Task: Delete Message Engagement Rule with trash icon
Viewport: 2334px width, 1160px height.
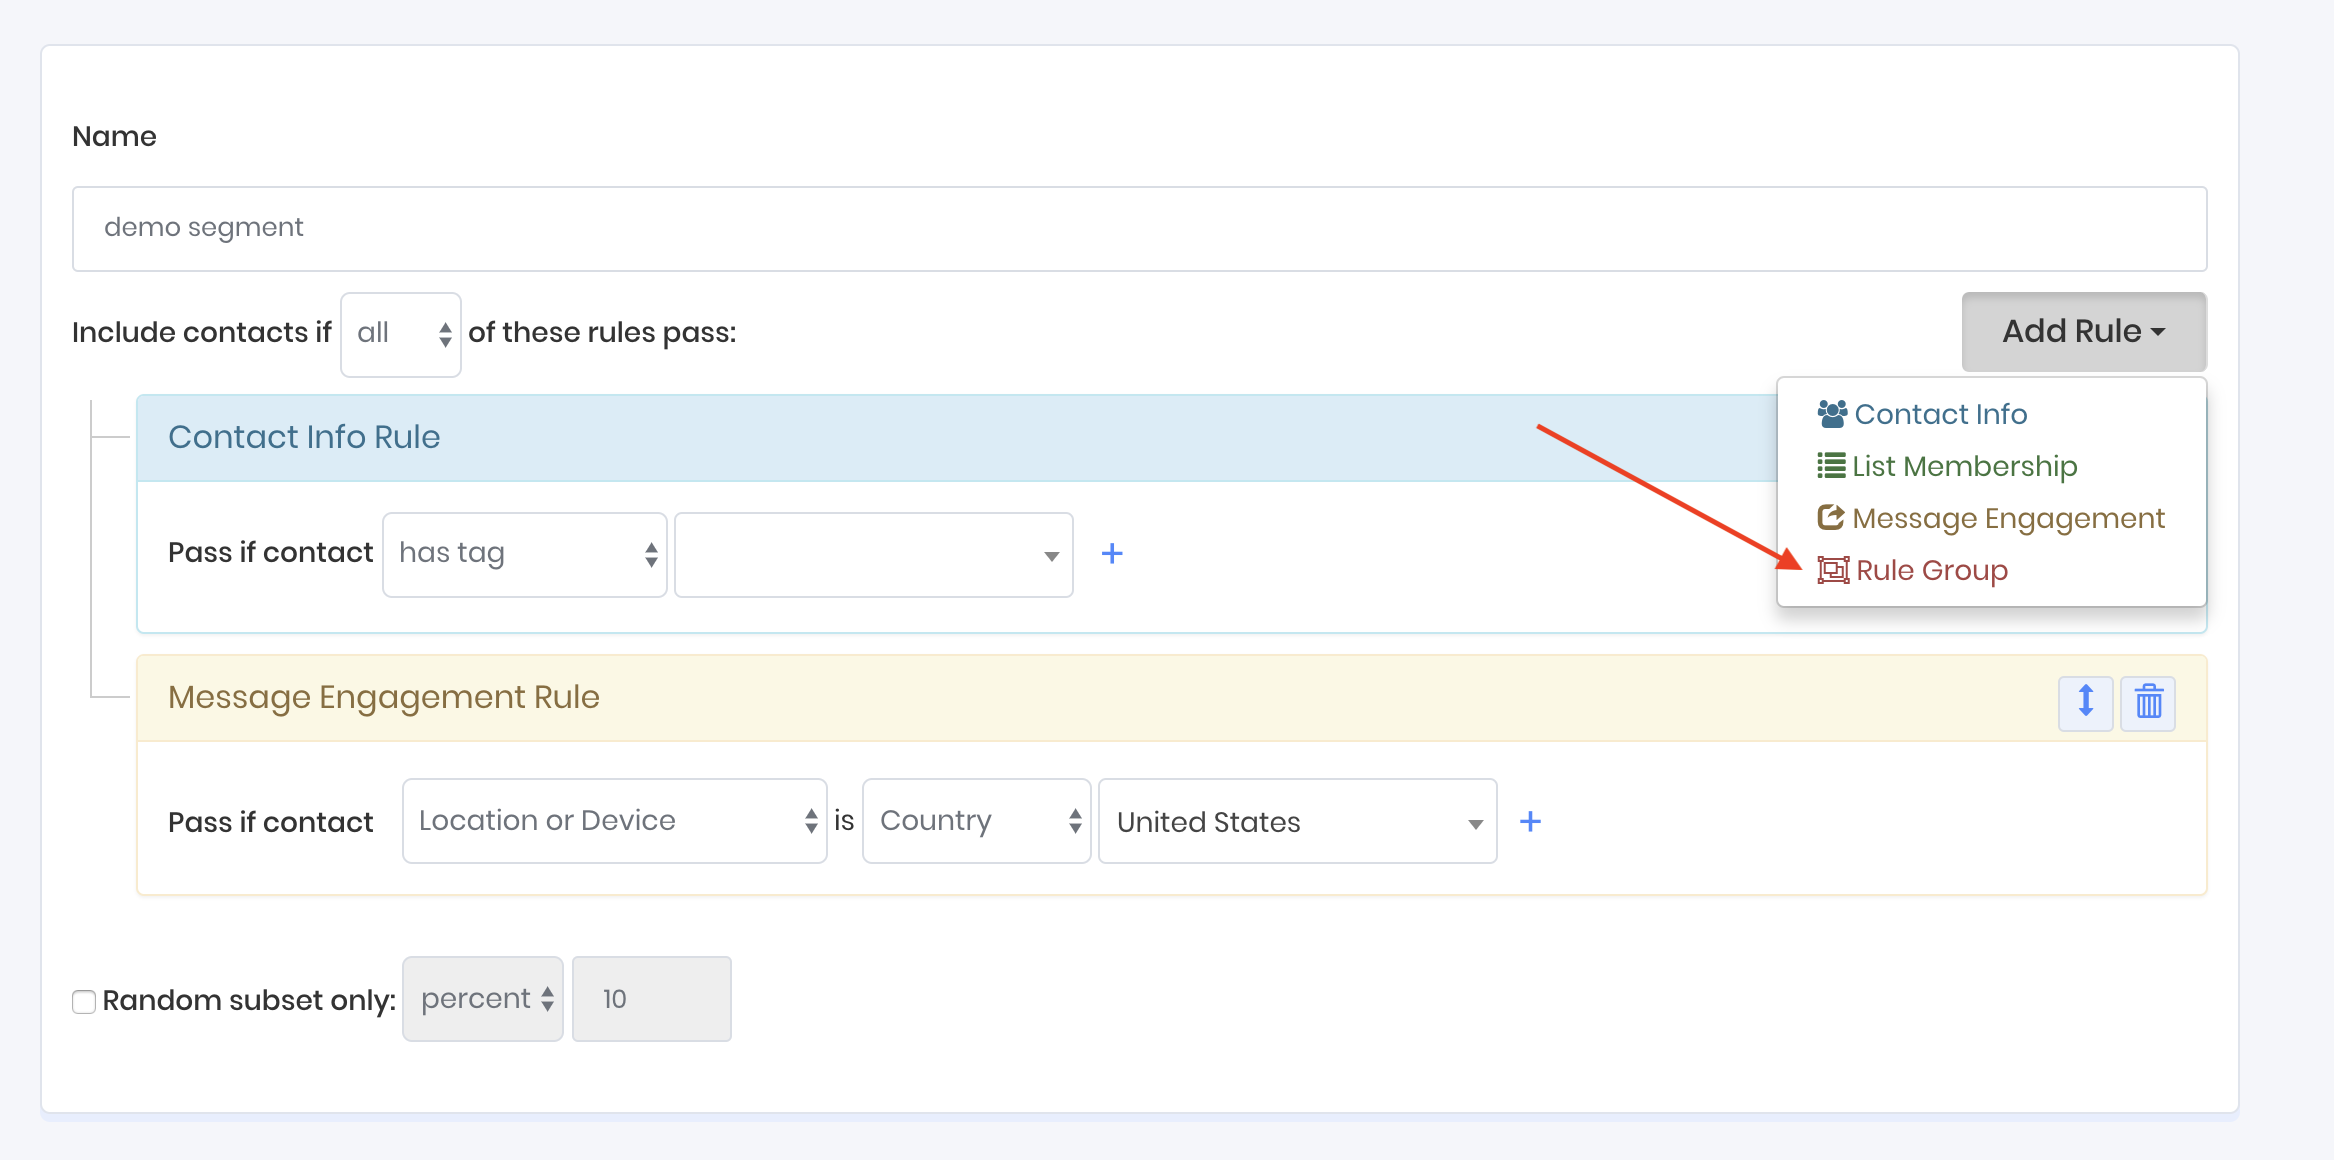Action: pos(2148,702)
